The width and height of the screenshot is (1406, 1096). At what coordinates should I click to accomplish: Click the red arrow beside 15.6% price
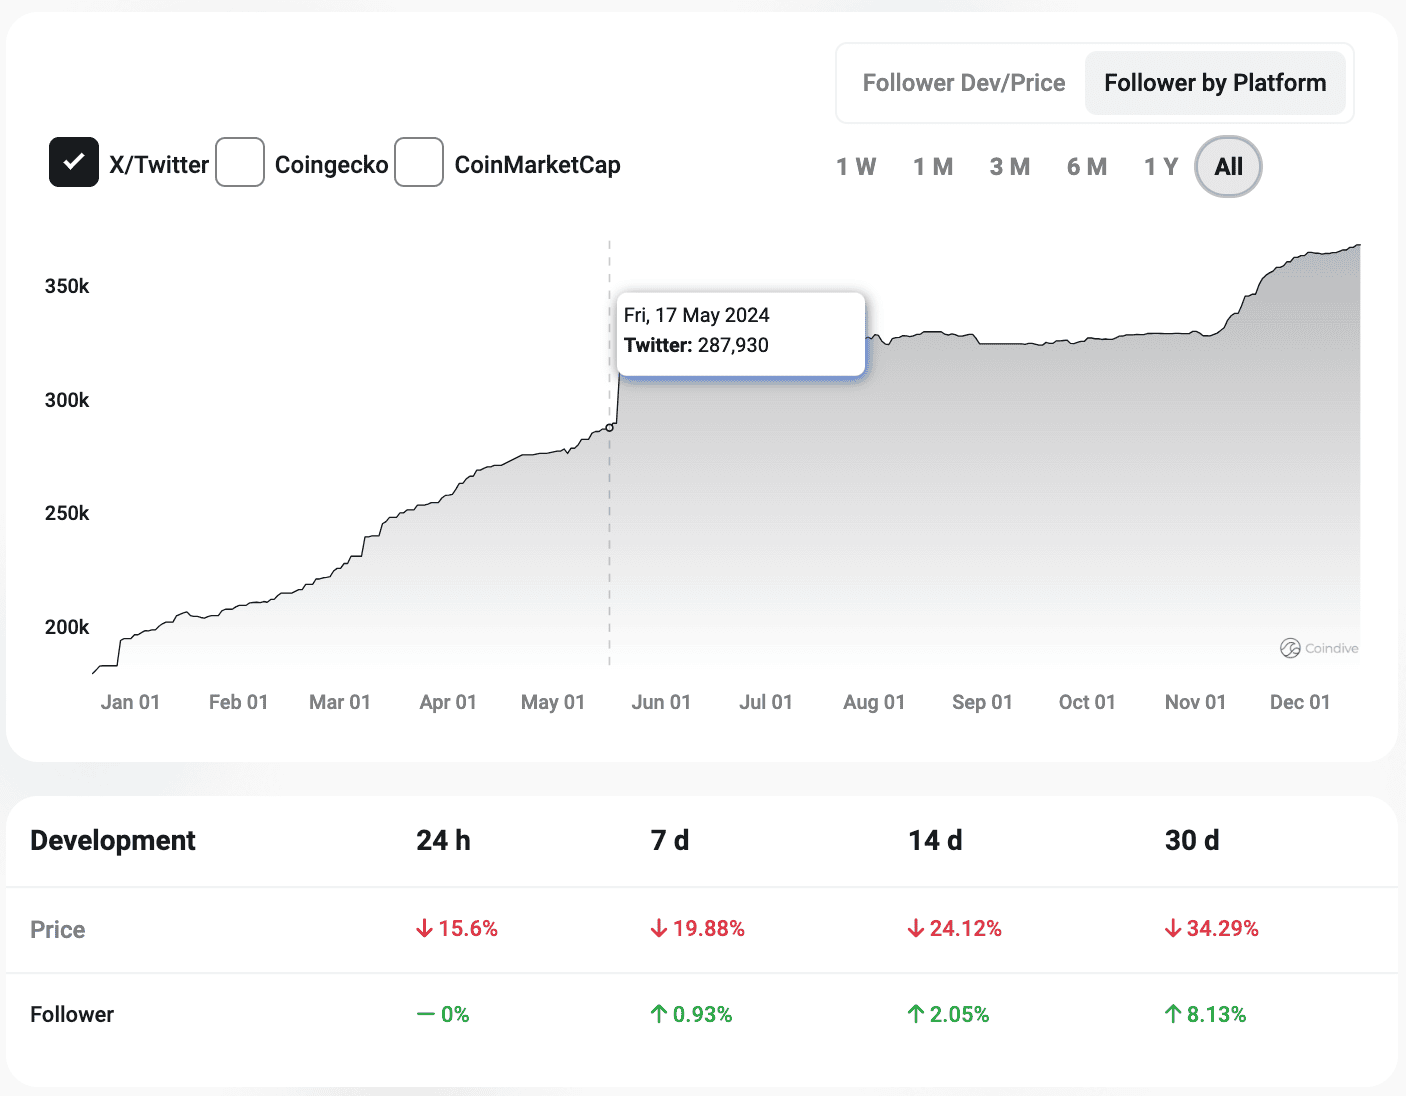[x=425, y=929]
